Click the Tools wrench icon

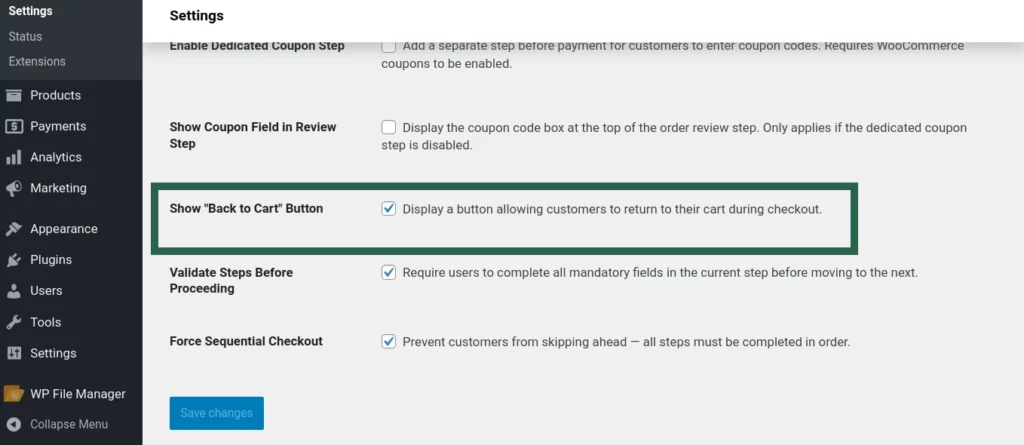(14, 323)
